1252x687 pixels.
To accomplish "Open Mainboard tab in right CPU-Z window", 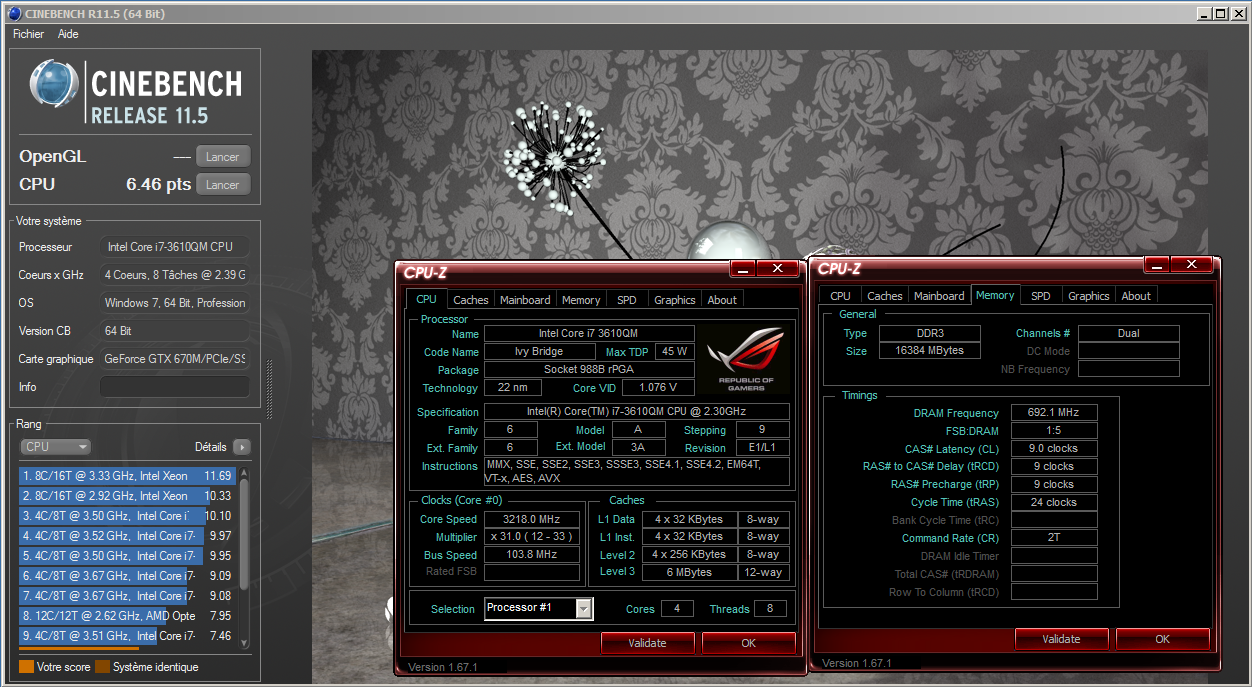I will pos(939,296).
